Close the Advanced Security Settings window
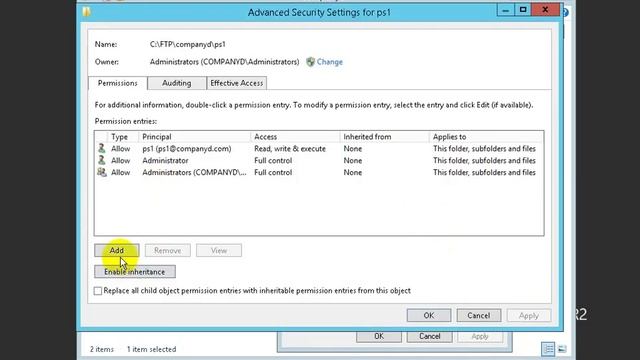Image resolution: width=640 pixels, height=360 pixels. (x=545, y=10)
